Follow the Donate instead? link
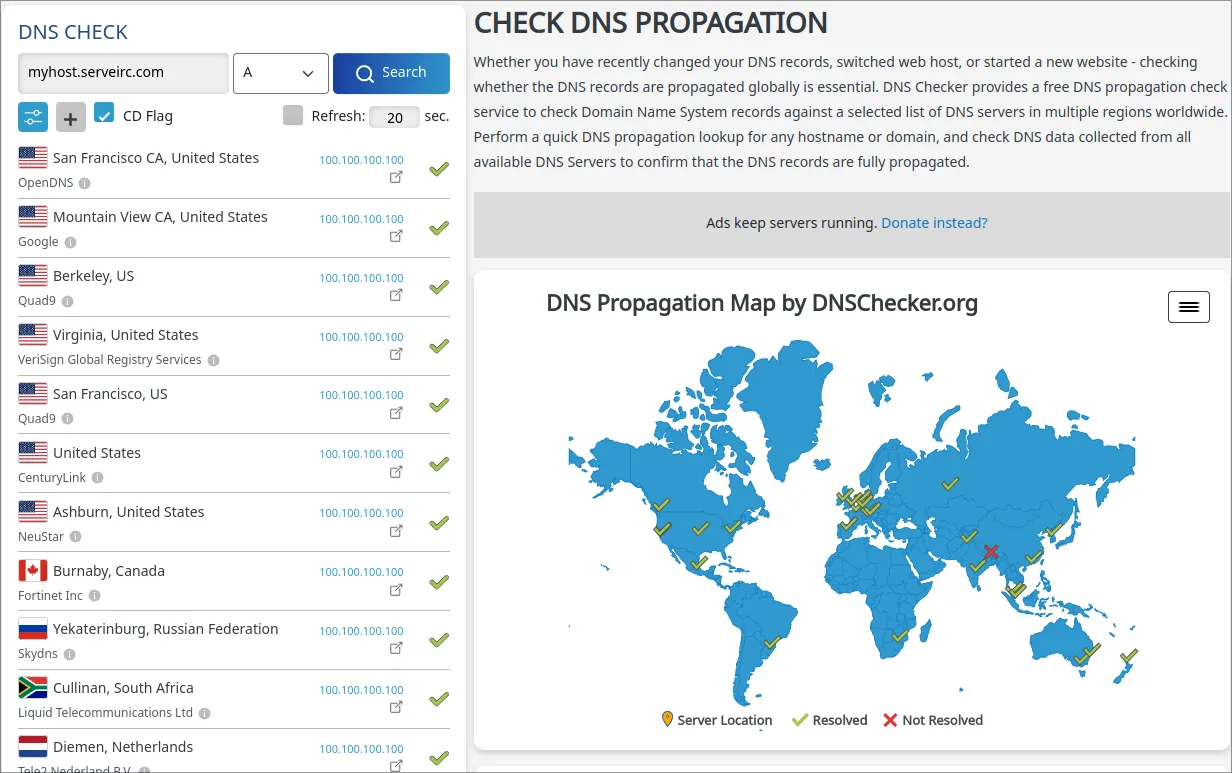 pyautogui.click(x=934, y=223)
